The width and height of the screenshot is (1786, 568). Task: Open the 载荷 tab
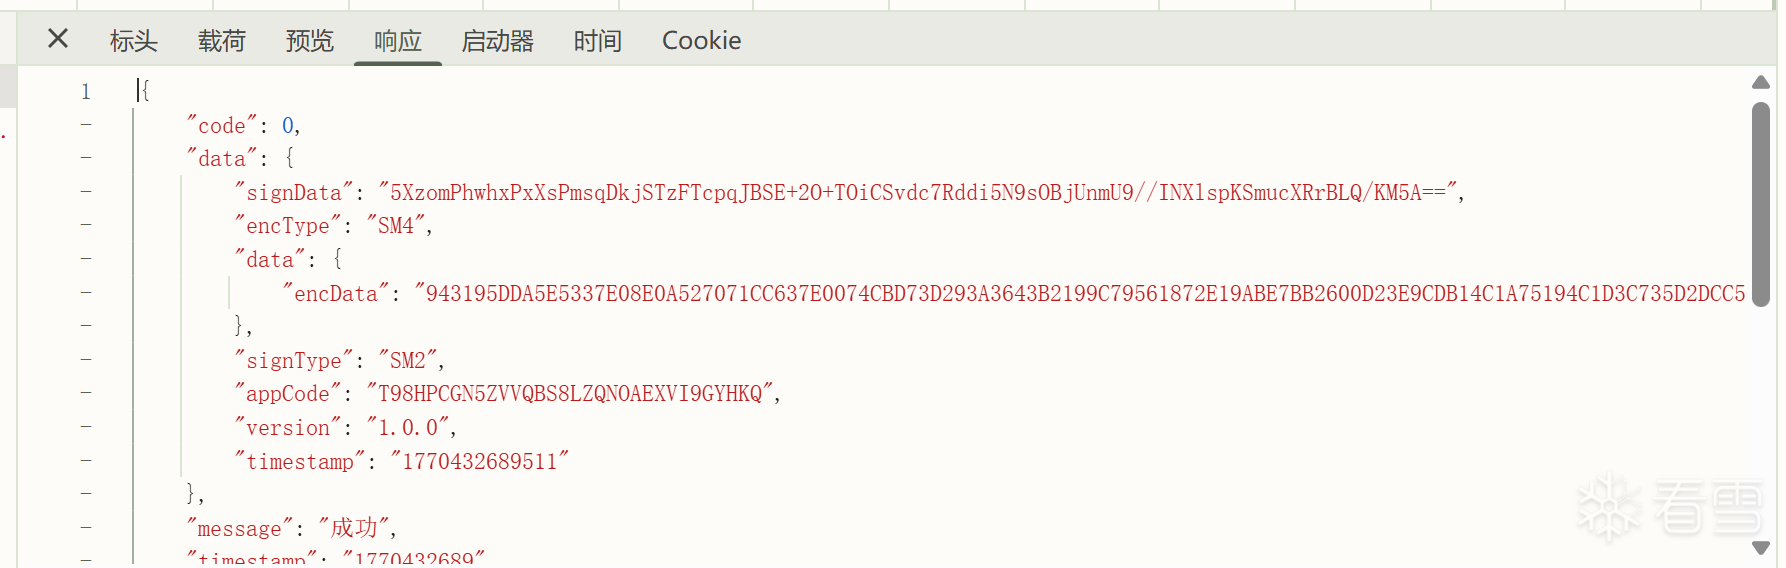[222, 41]
